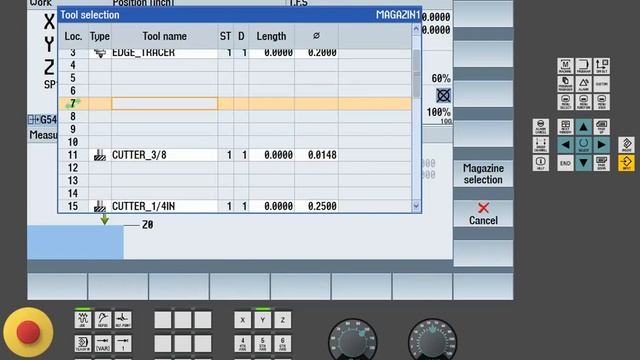Activate TEACH IN mode key
Viewport: 640px width, 360px height.
pos(83,344)
